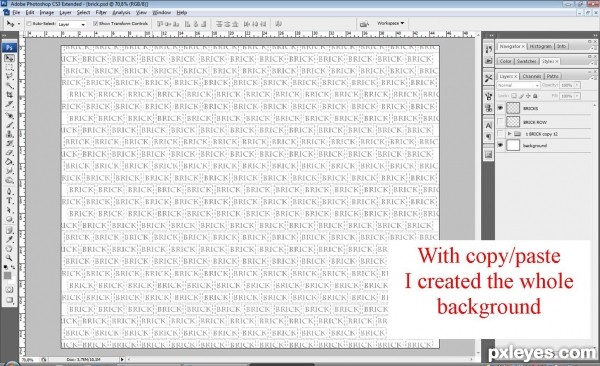Uncheck Show Transform Controls
The width and height of the screenshot is (600, 366).
coord(95,24)
